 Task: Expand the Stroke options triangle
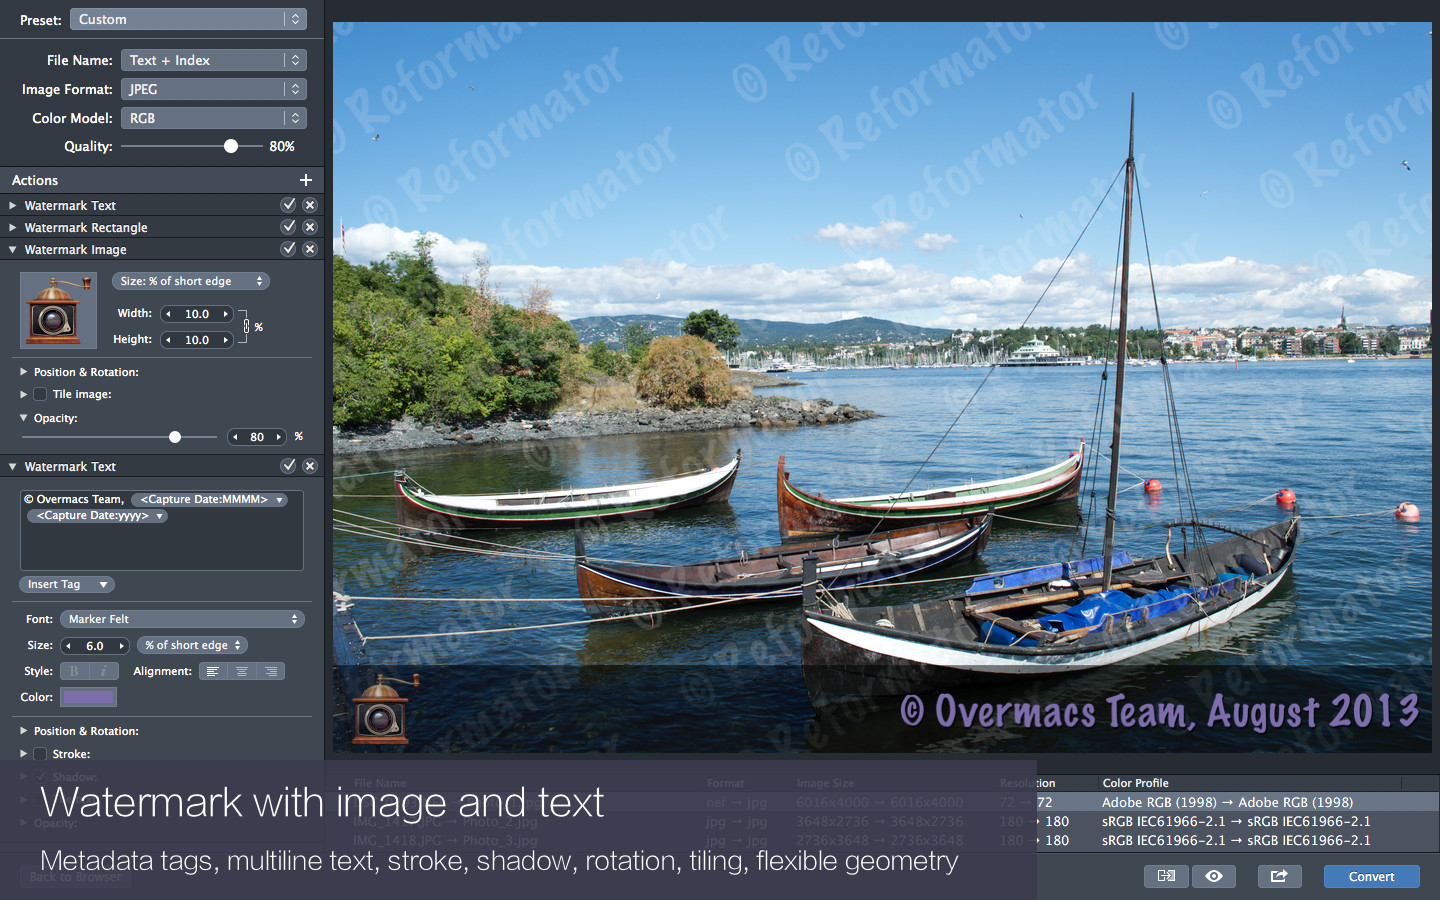pos(24,754)
